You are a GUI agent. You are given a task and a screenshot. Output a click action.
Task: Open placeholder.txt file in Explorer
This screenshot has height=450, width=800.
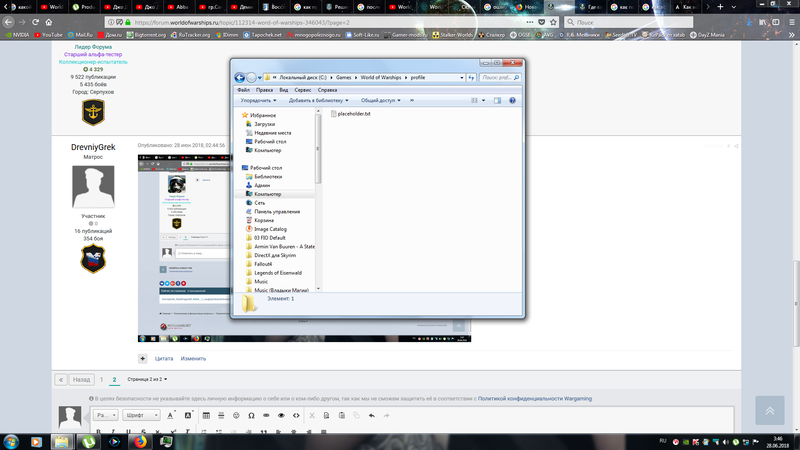382,114
